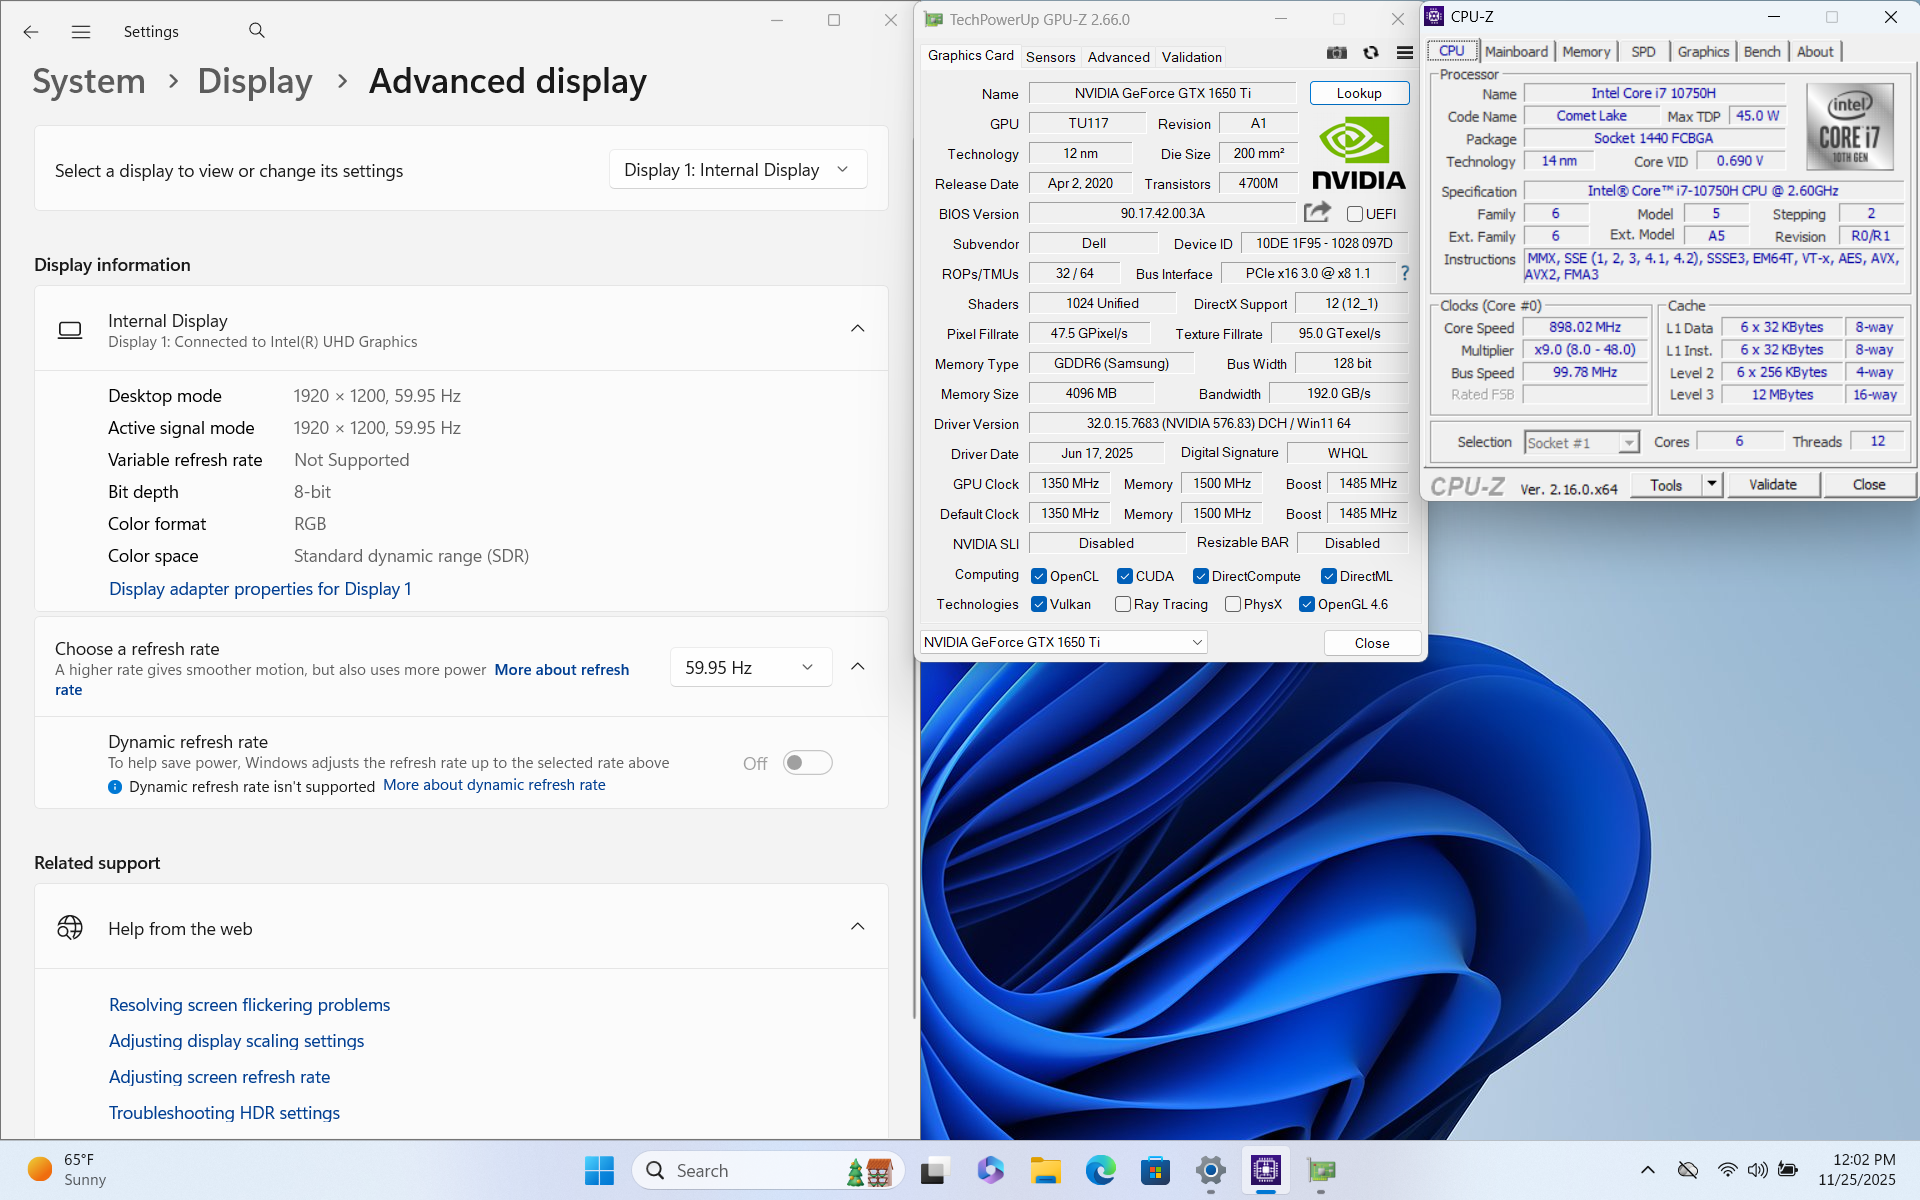Click the GPU-Z screenshot camera icon
The width and height of the screenshot is (1920, 1200).
[1336, 53]
